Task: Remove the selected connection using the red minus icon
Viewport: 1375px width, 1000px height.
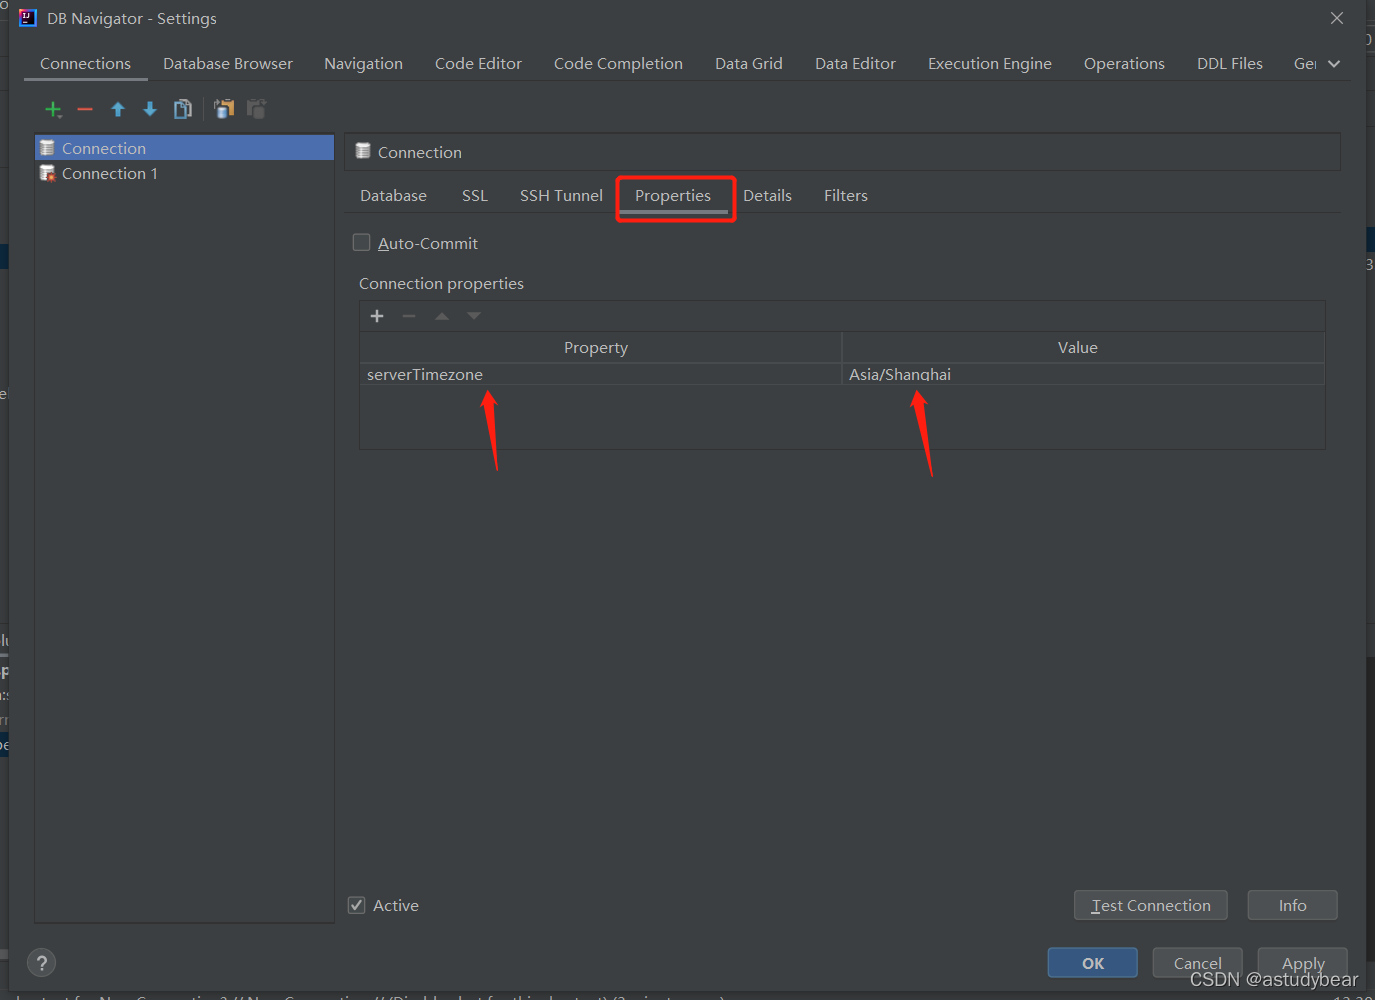Action: click(x=84, y=109)
